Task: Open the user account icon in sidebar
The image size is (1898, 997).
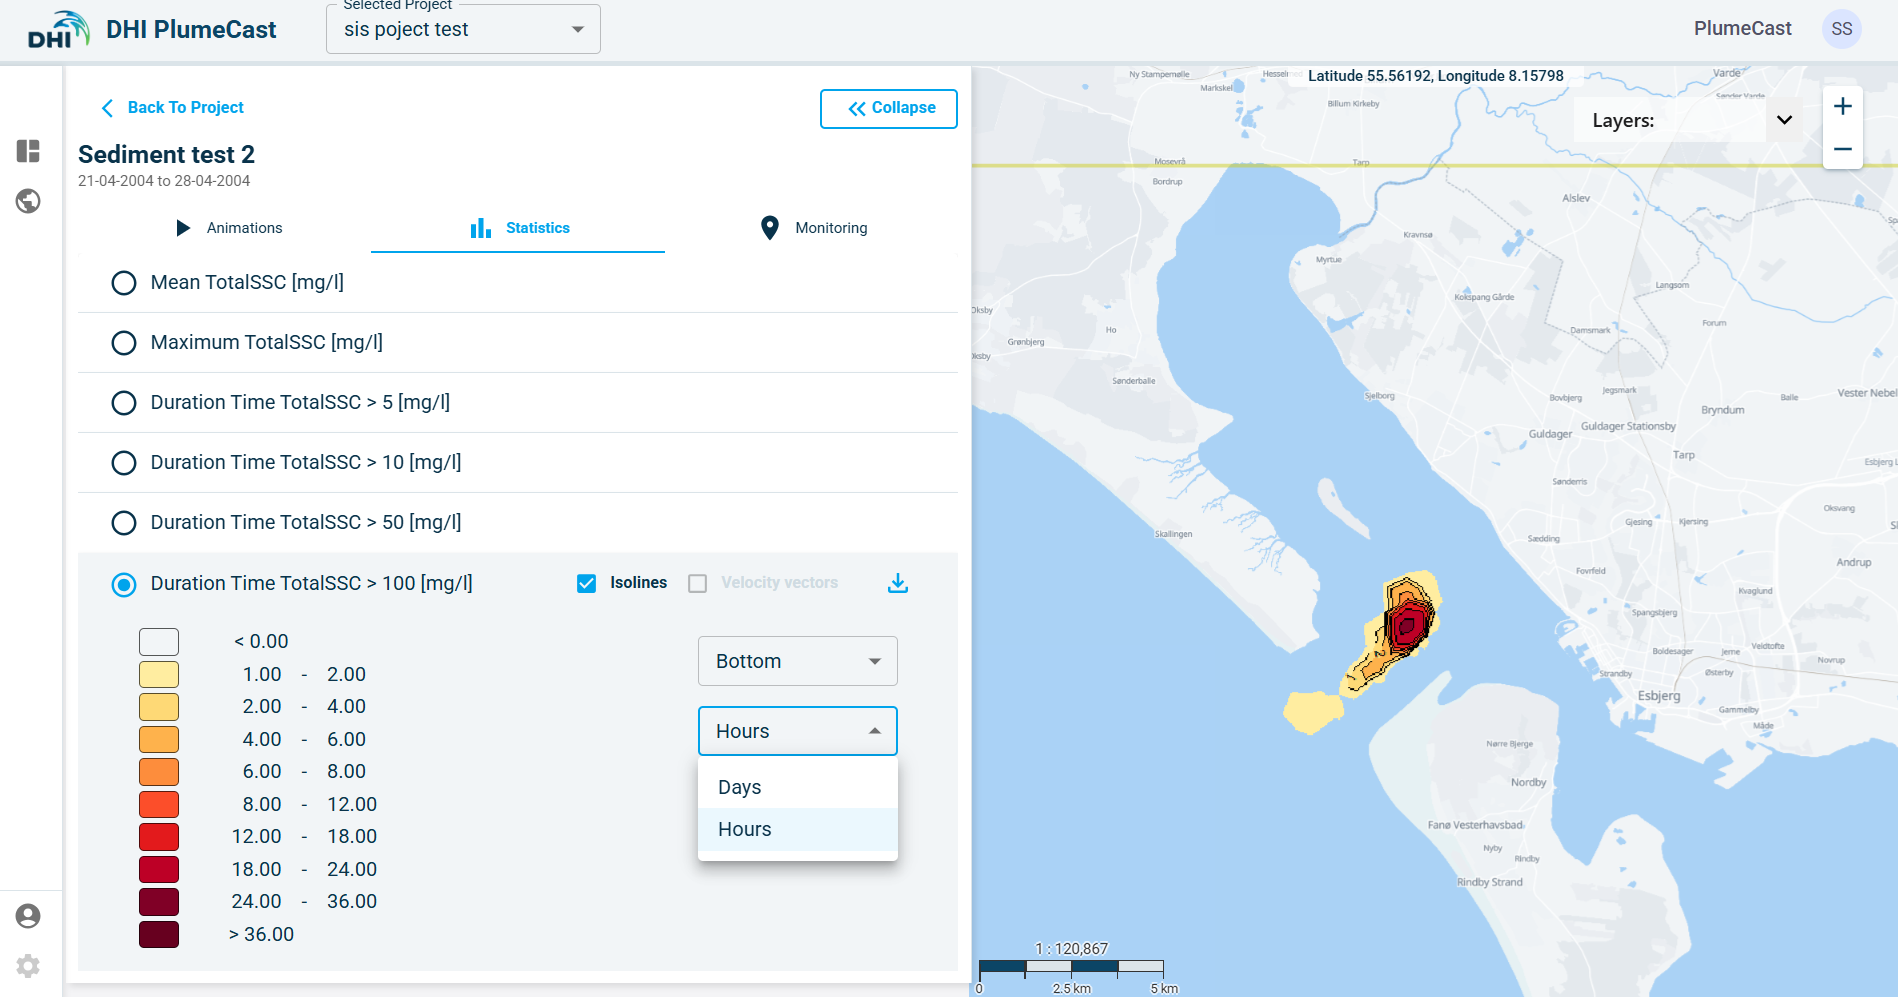Action: 28,916
